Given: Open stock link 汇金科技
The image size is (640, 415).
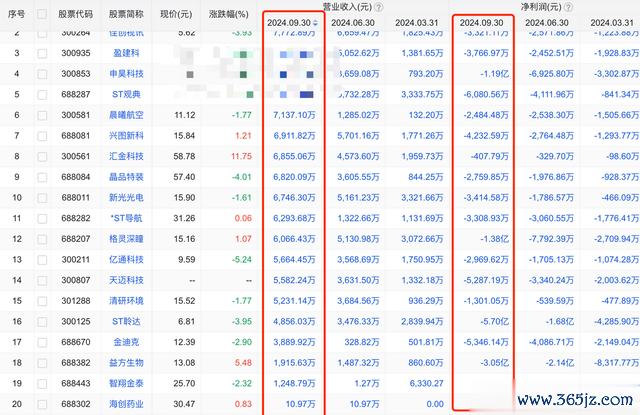Looking at the screenshot, I should 126,156.
